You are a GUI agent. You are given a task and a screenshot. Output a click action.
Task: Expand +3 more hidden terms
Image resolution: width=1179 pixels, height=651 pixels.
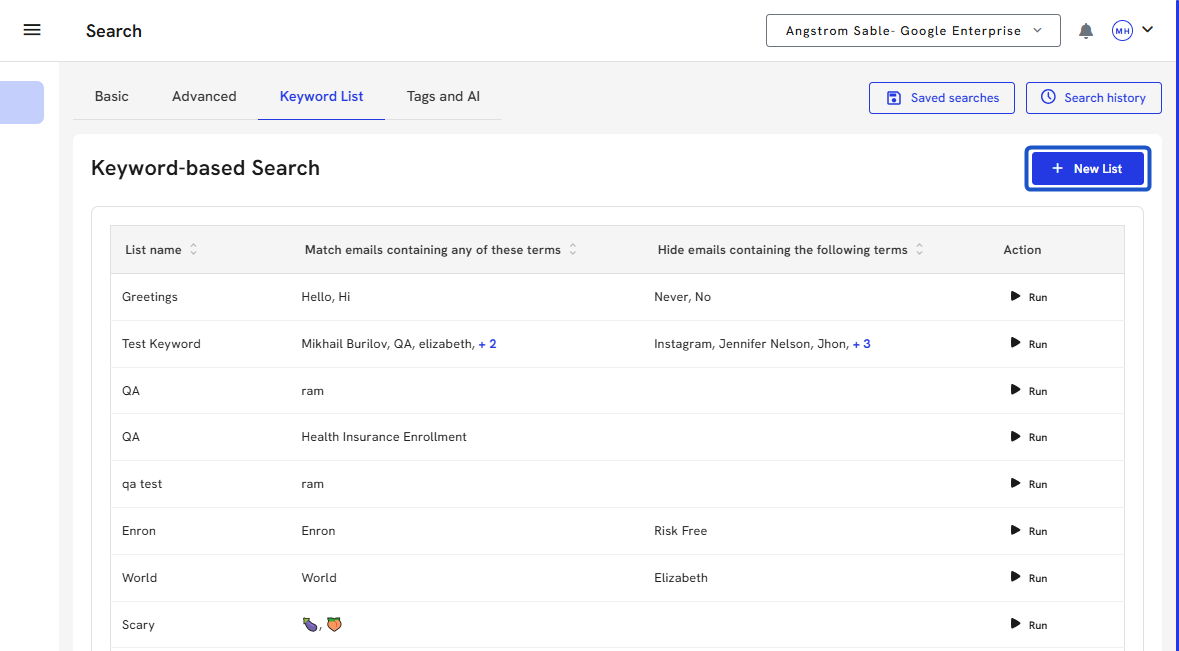861,344
